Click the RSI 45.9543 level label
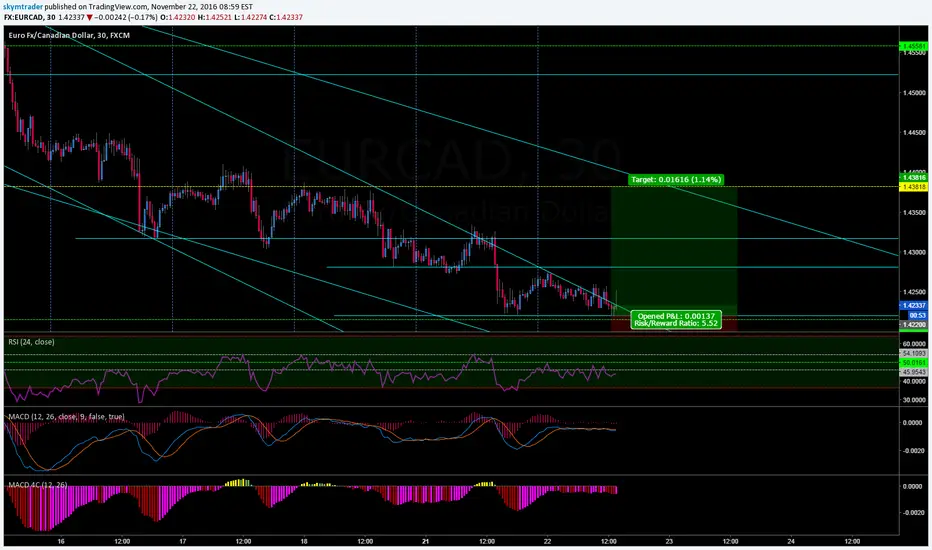932x550 pixels. pos(914,372)
